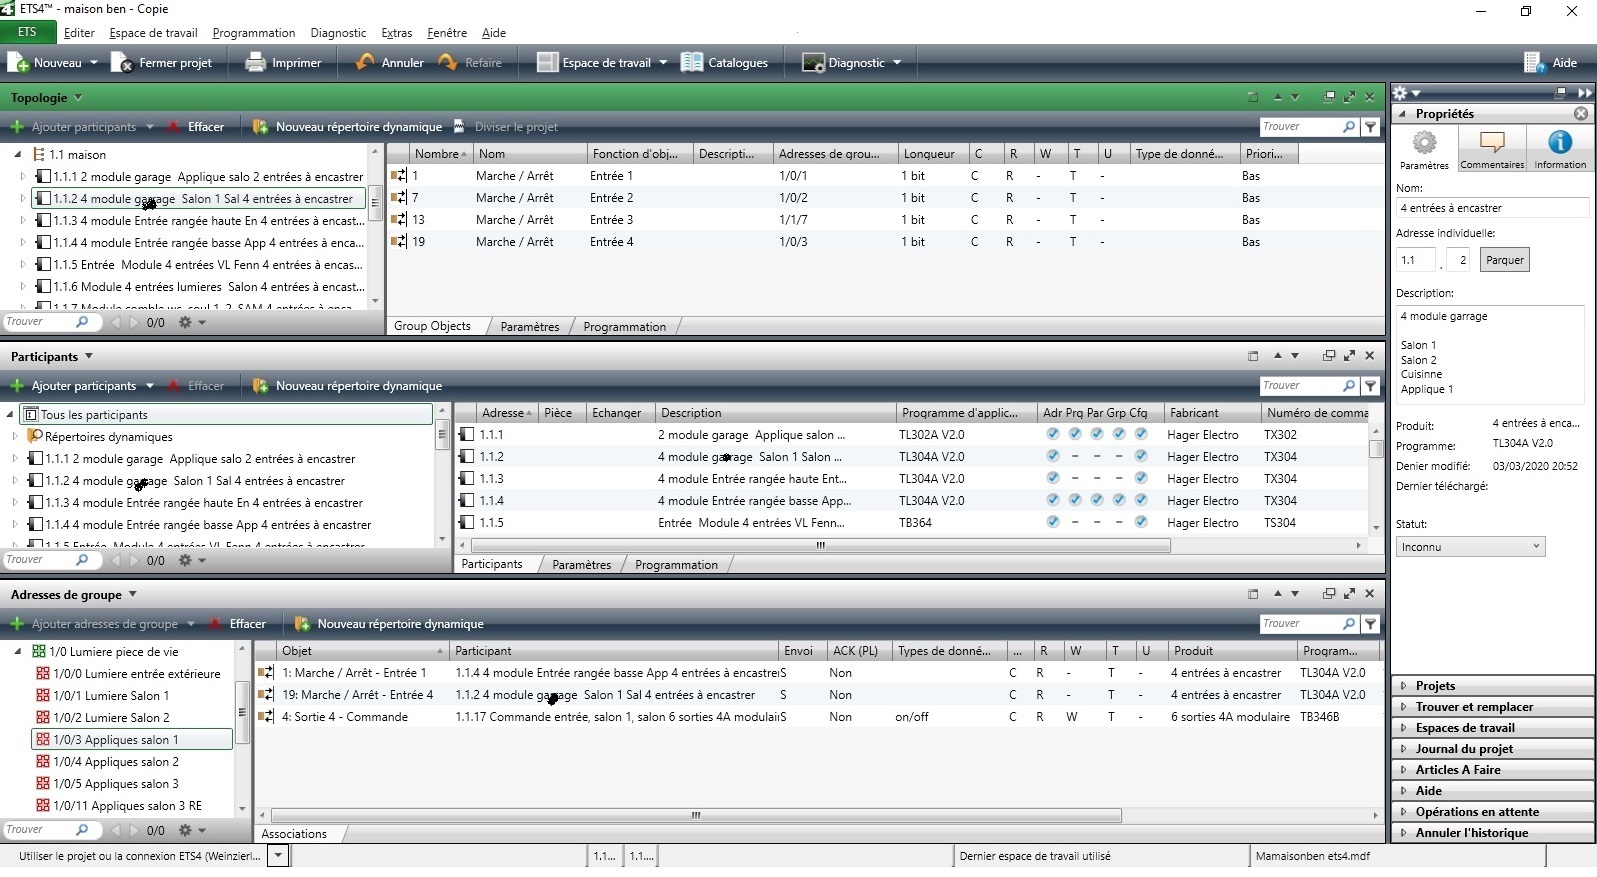Toggle the Adr checkmark for device 1.1.1
Viewport: 1597px width, 877px height.
[x=1052, y=435]
